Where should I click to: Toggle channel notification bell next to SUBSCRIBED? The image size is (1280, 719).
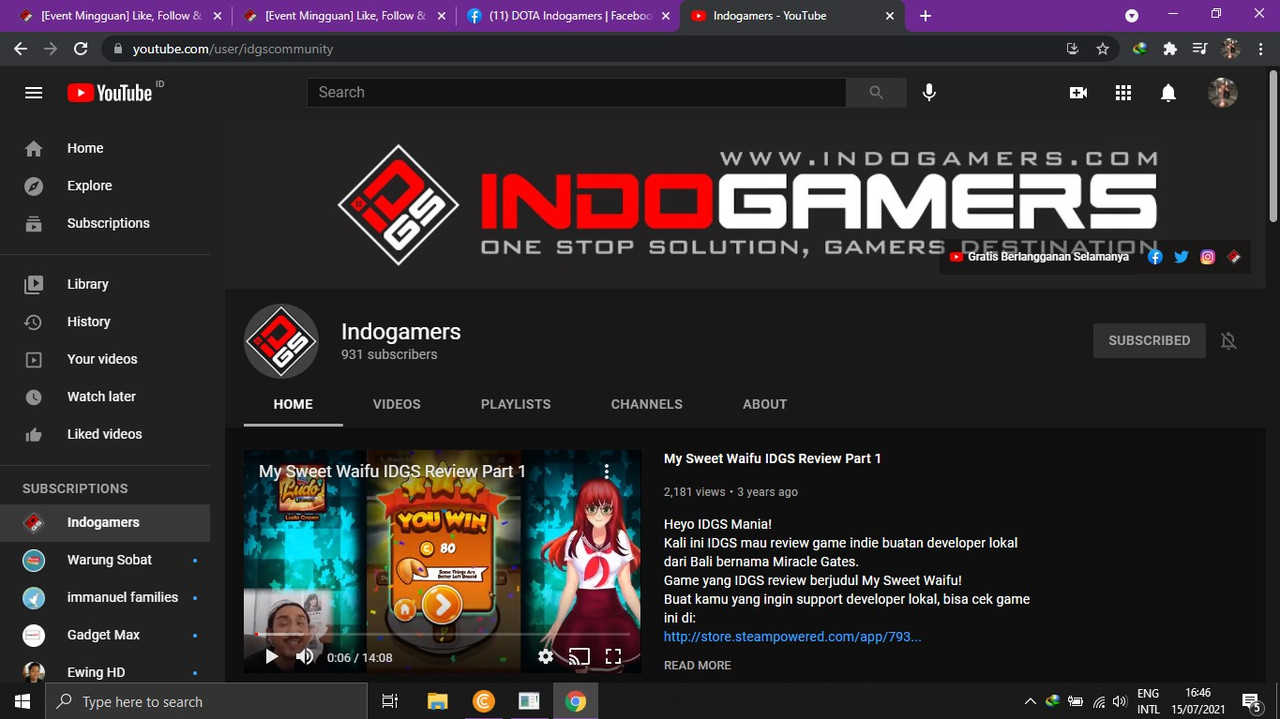point(1229,341)
